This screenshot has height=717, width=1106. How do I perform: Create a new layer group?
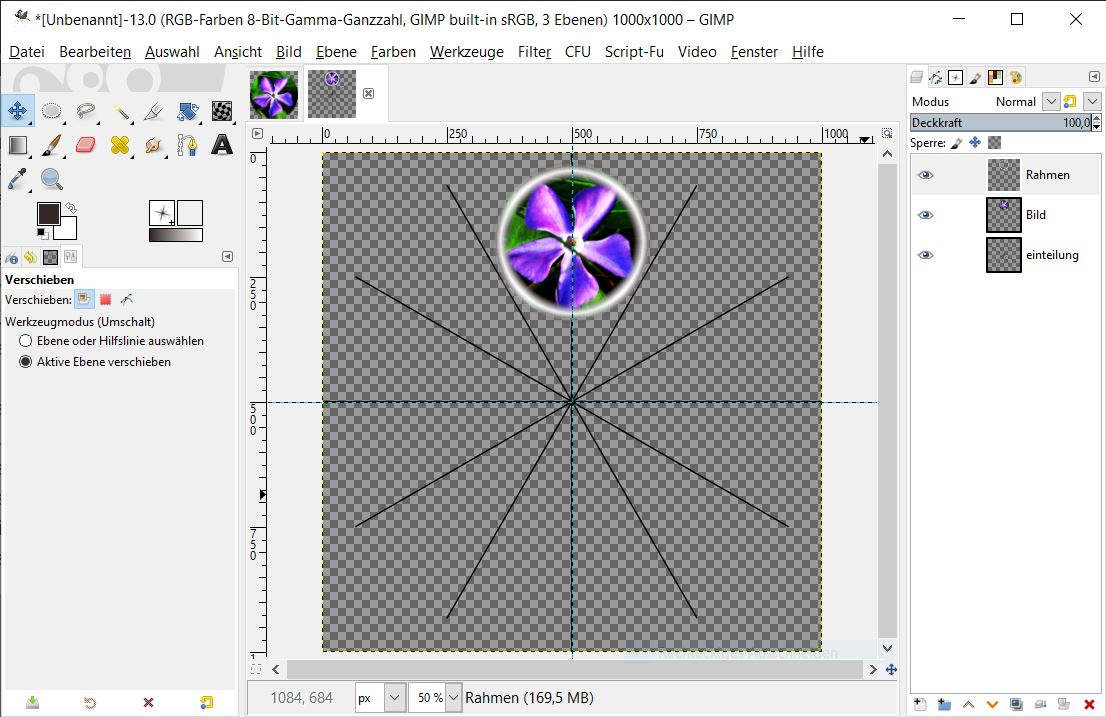(x=944, y=704)
